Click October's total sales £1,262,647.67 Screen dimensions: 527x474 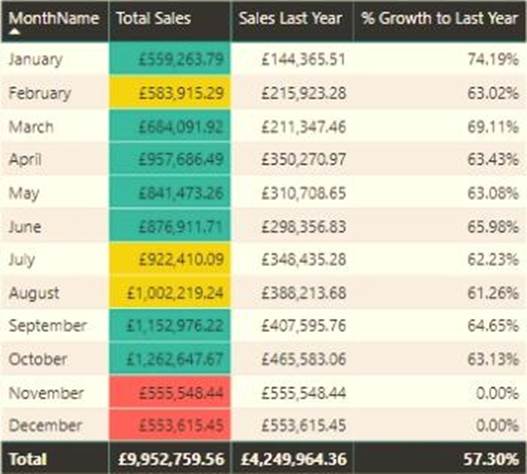175,359
